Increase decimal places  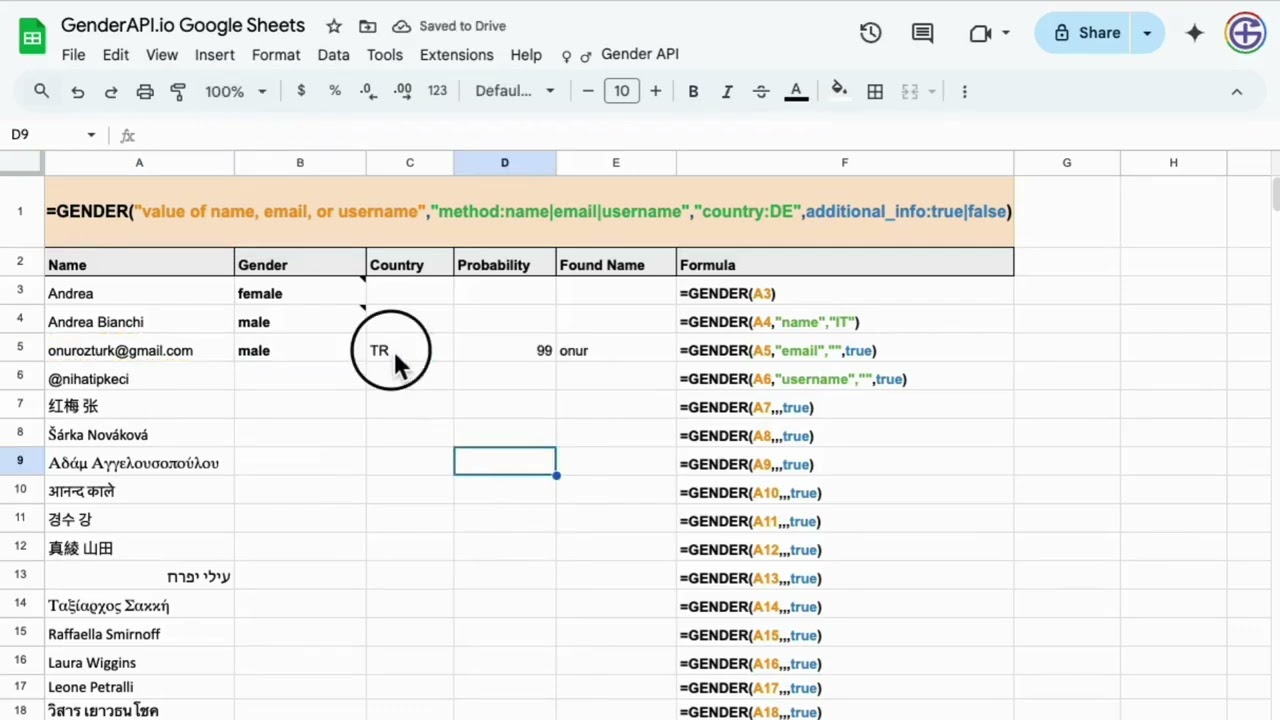(x=403, y=91)
